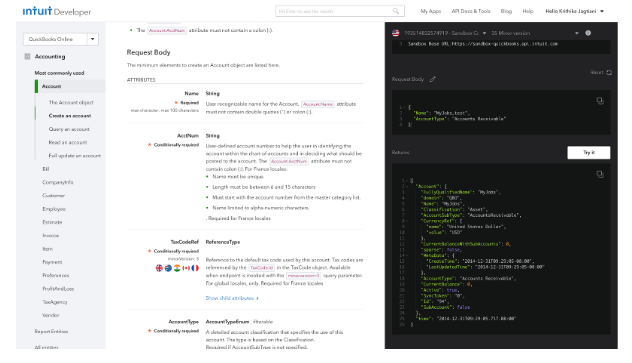Open the info icon near minor version
This screenshot has width=632, height=363.
click(588, 33)
